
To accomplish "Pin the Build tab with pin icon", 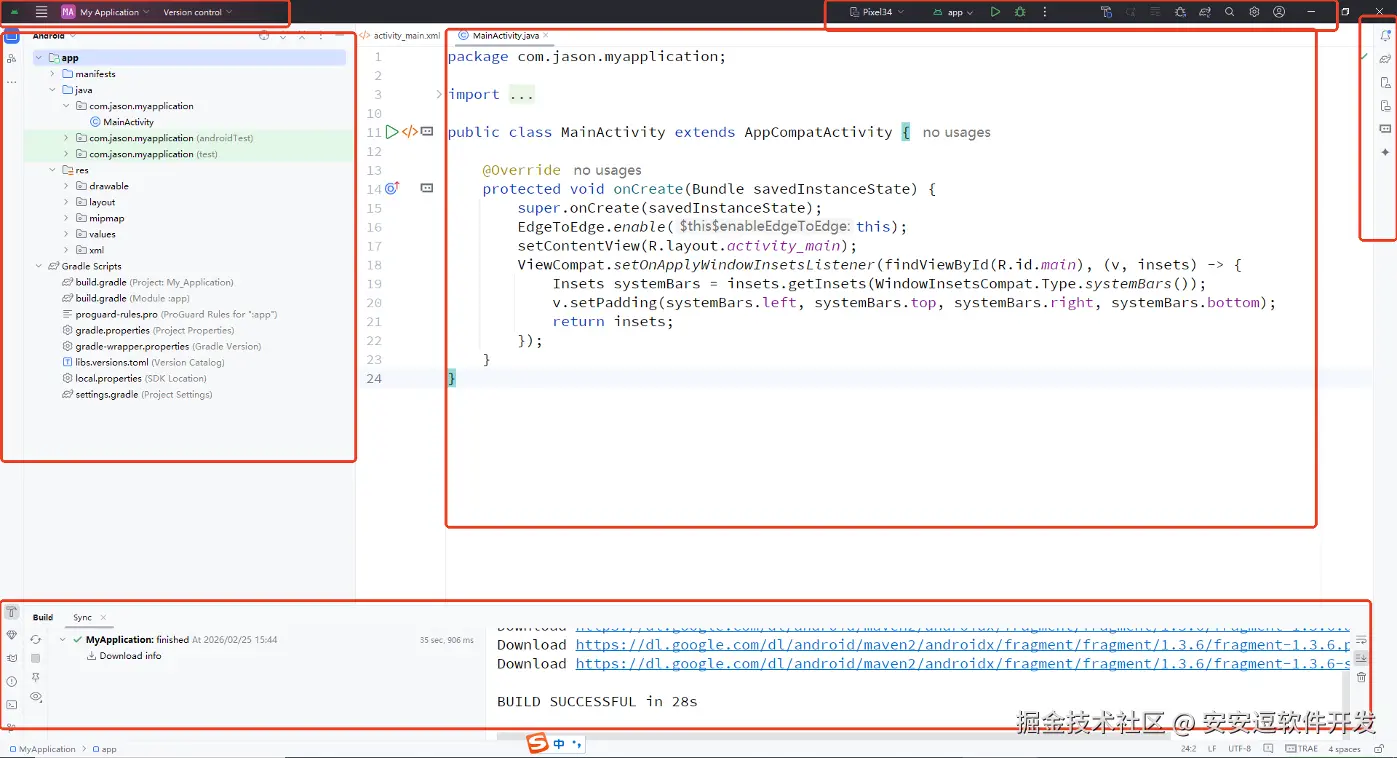I will (x=35, y=678).
